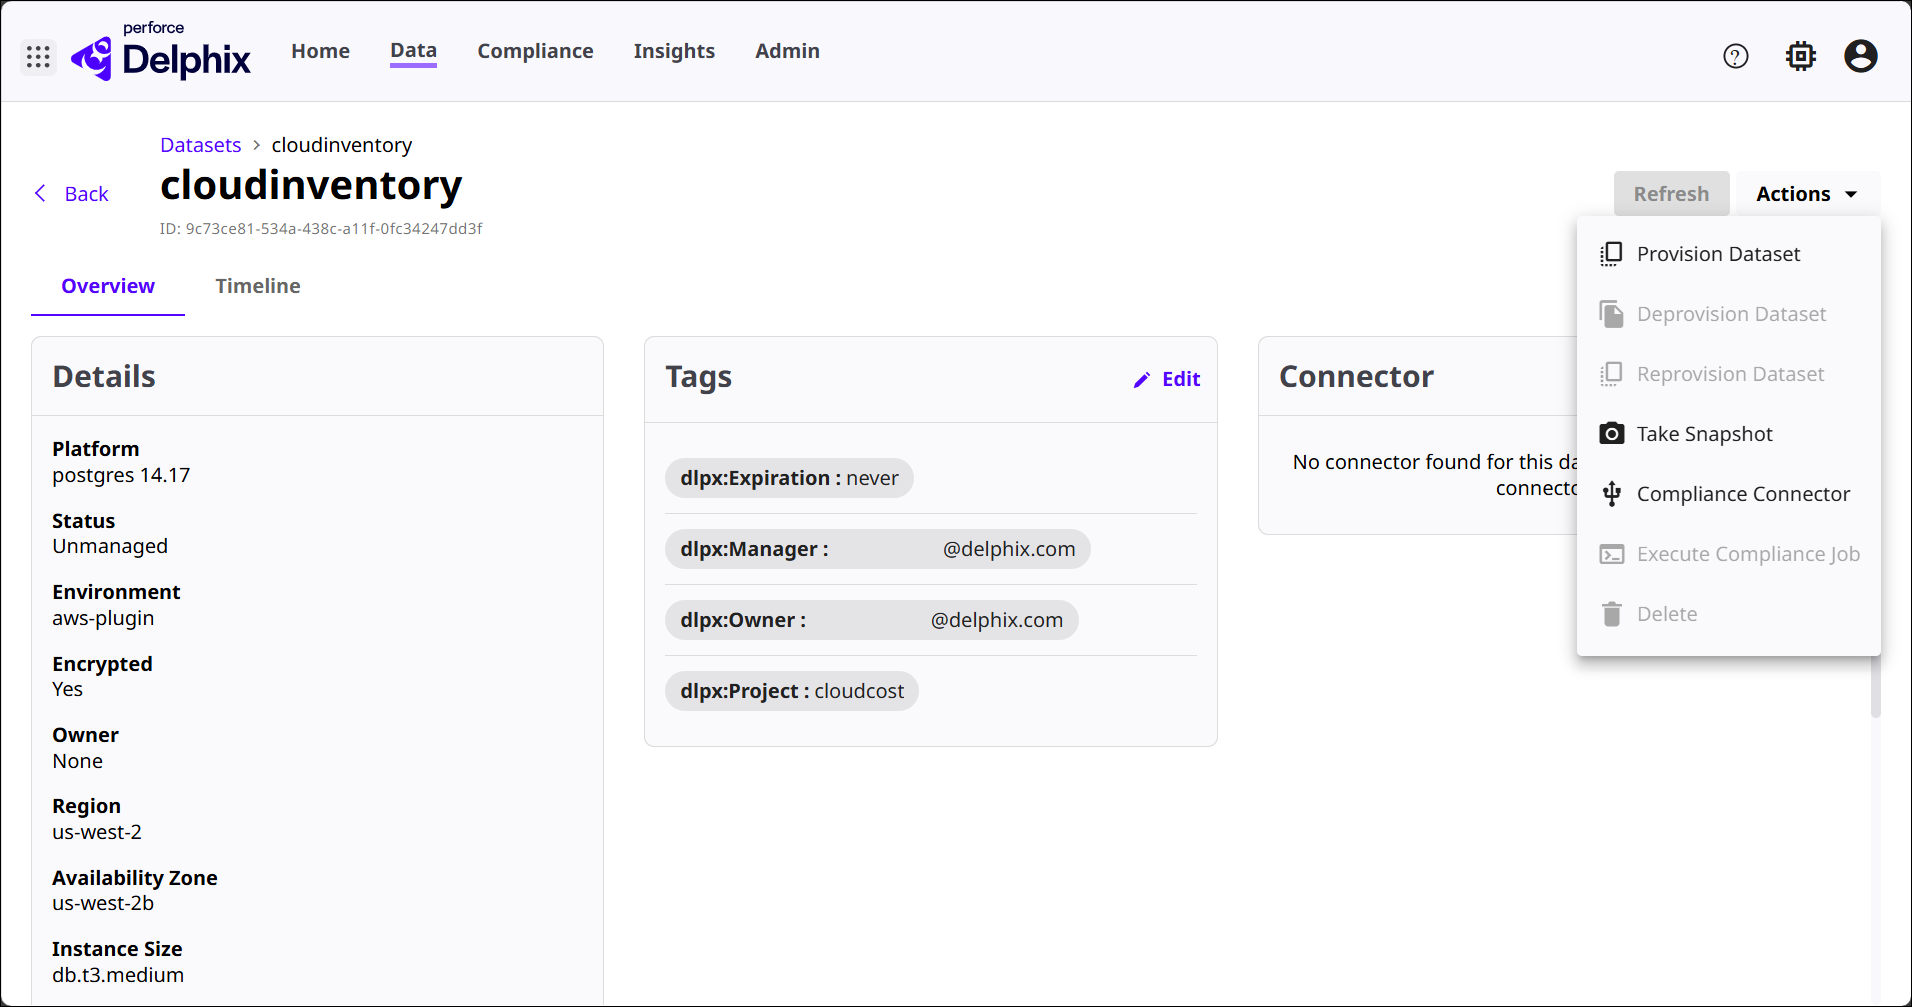Click the chip-shaped engine icon in header
Image resolution: width=1912 pixels, height=1007 pixels.
pos(1800,57)
